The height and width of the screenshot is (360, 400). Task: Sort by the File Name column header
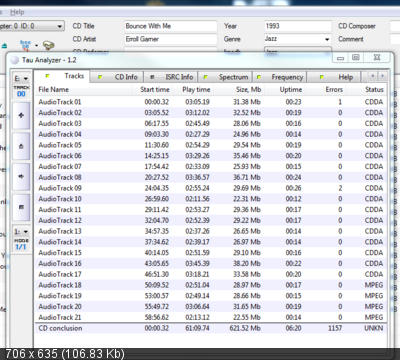[x=83, y=90]
